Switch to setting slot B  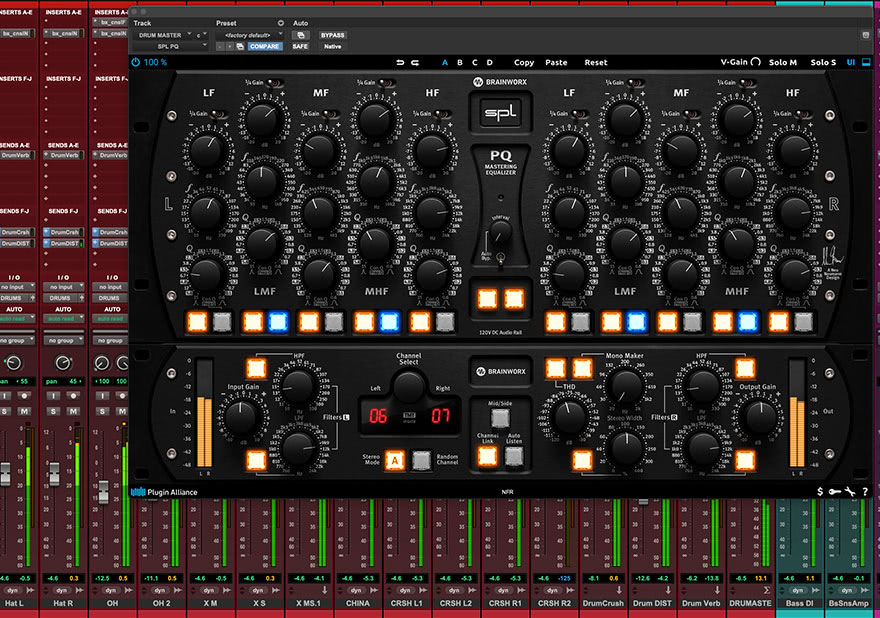tap(460, 62)
